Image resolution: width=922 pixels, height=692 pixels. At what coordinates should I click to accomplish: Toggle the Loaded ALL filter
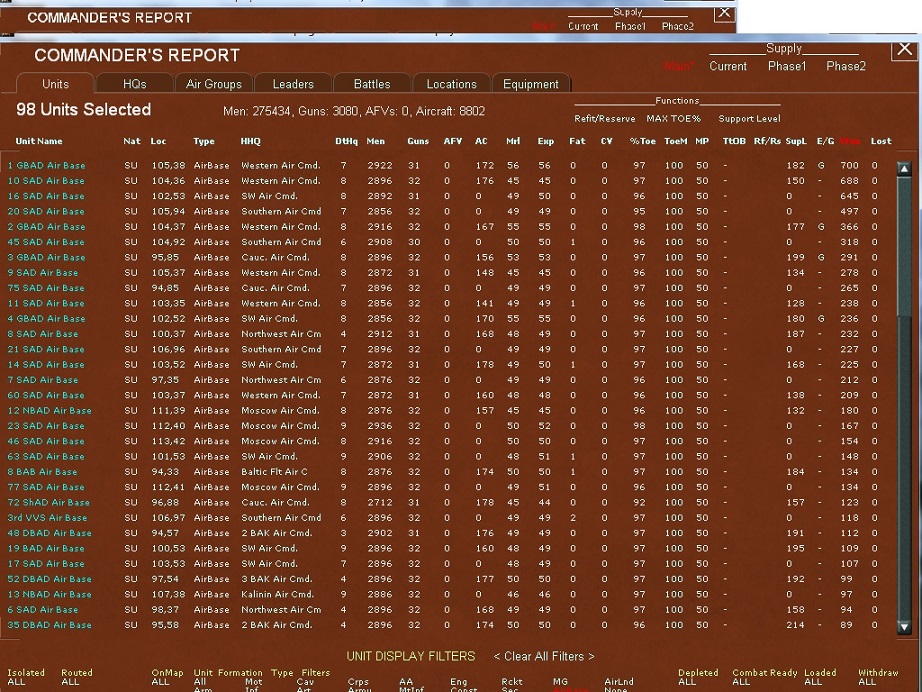tap(813, 682)
